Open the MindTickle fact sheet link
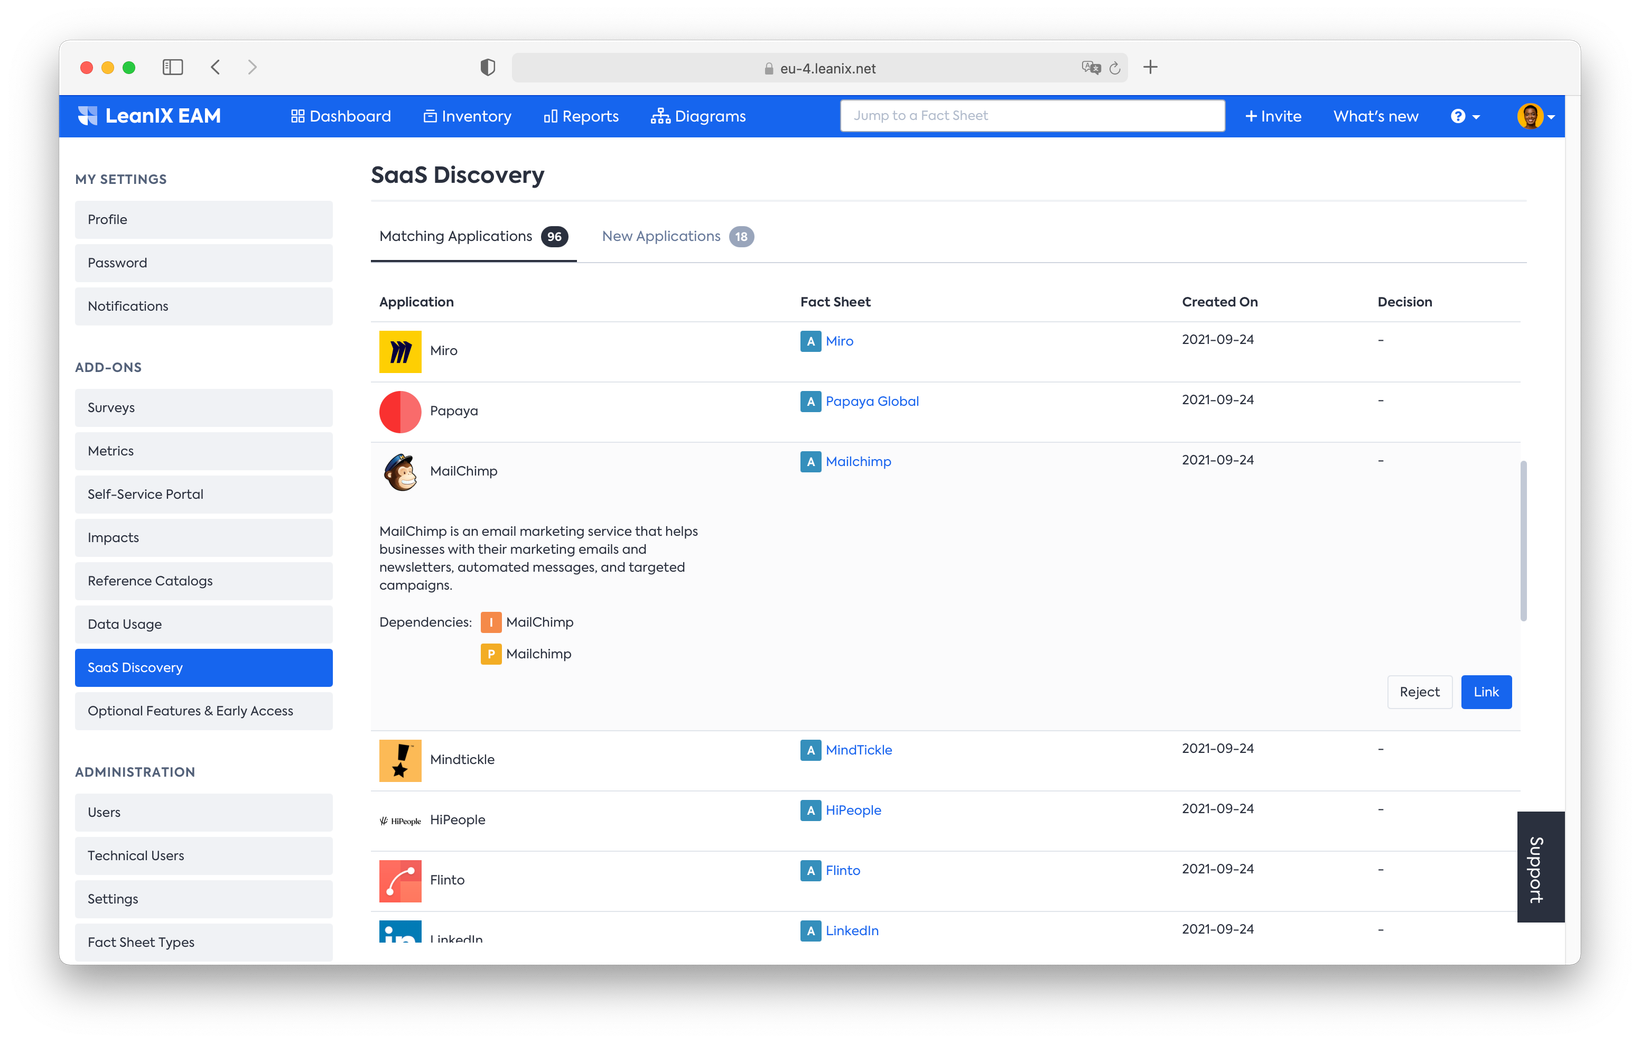Viewport: 1640px width, 1043px height. (x=859, y=750)
